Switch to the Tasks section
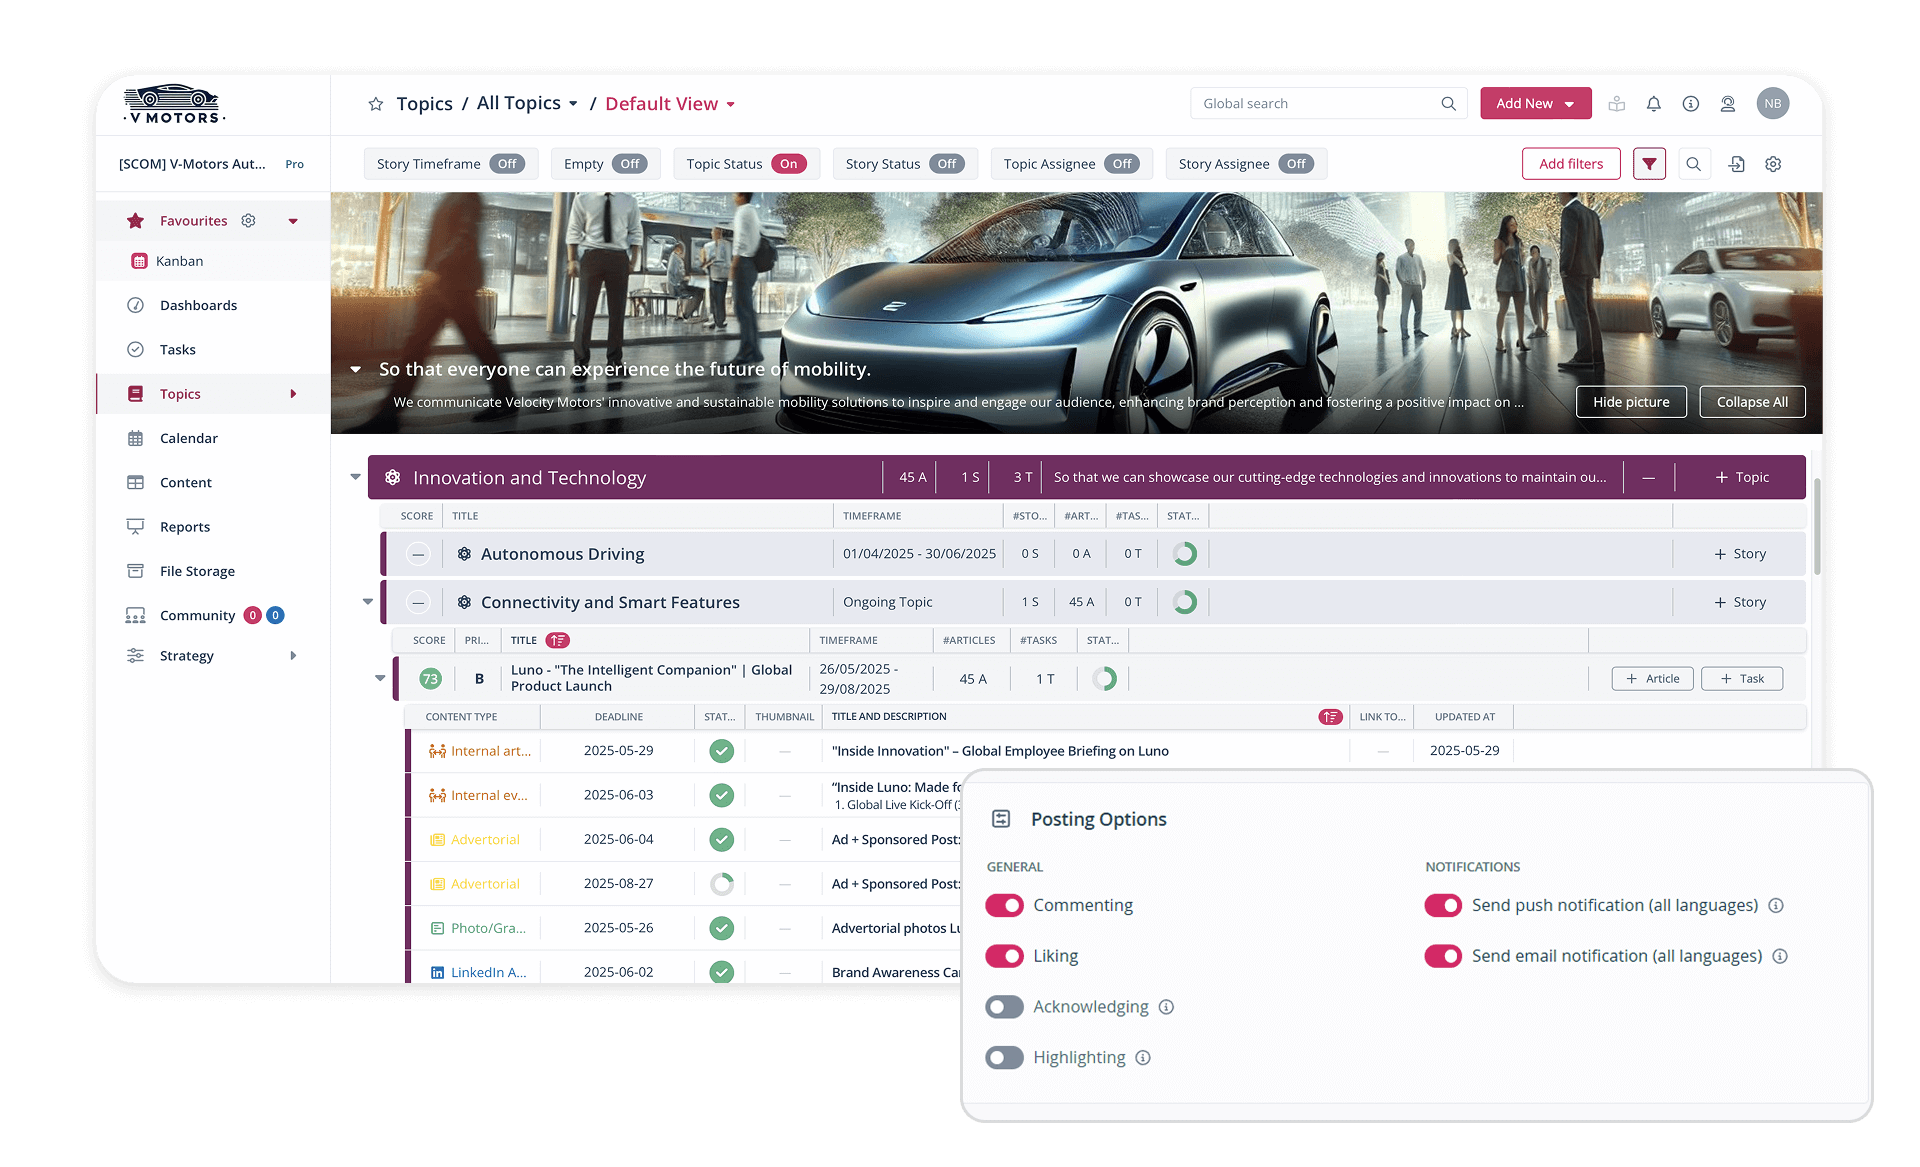Viewport: 1920px width, 1167px height. [x=176, y=349]
